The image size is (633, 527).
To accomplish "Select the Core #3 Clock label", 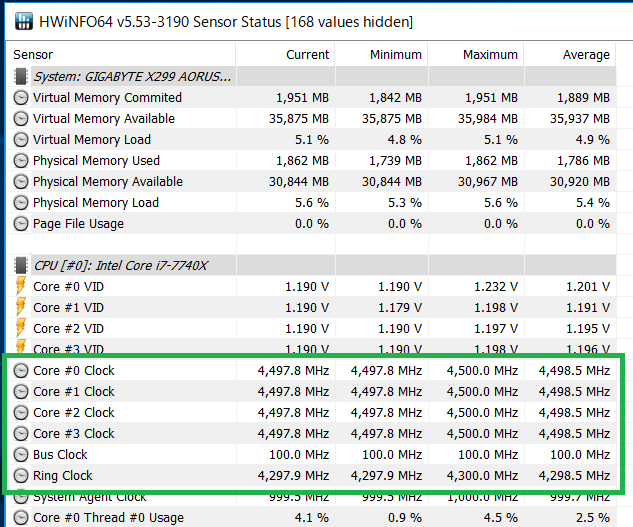I will (74, 433).
